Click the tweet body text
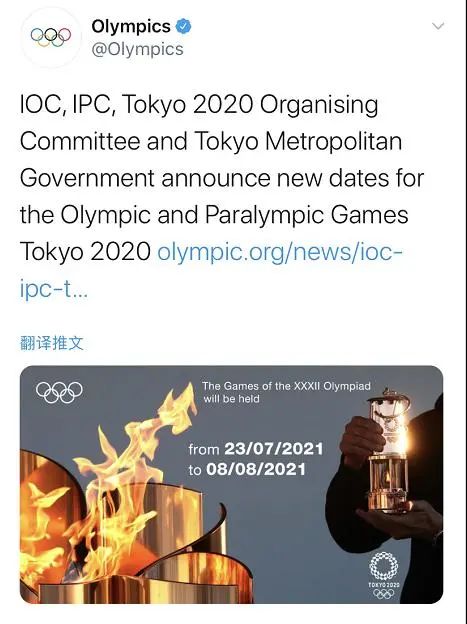 click(x=222, y=196)
